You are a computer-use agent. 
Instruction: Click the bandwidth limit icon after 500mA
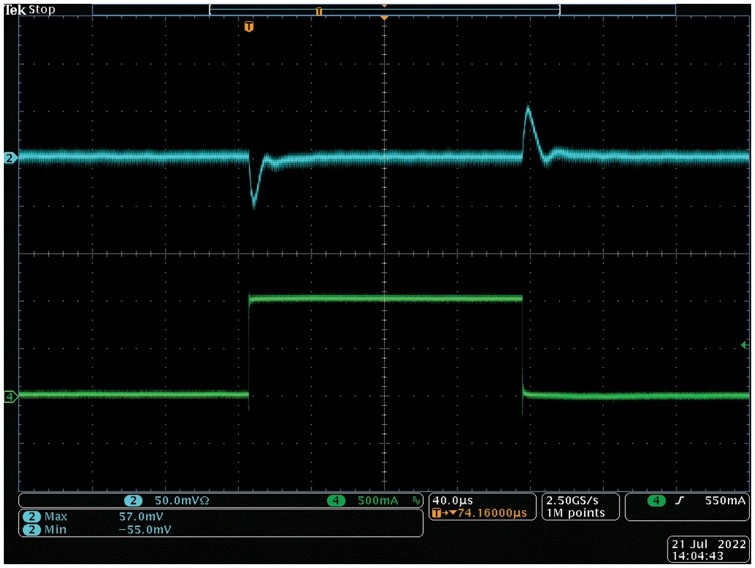pos(417,501)
